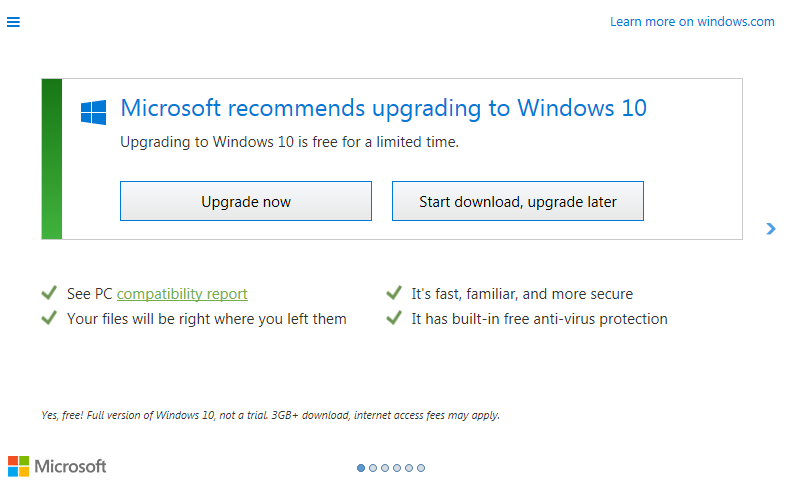
Task: Click the checkmark beside files stay in place
Action: tap(49, 318)
